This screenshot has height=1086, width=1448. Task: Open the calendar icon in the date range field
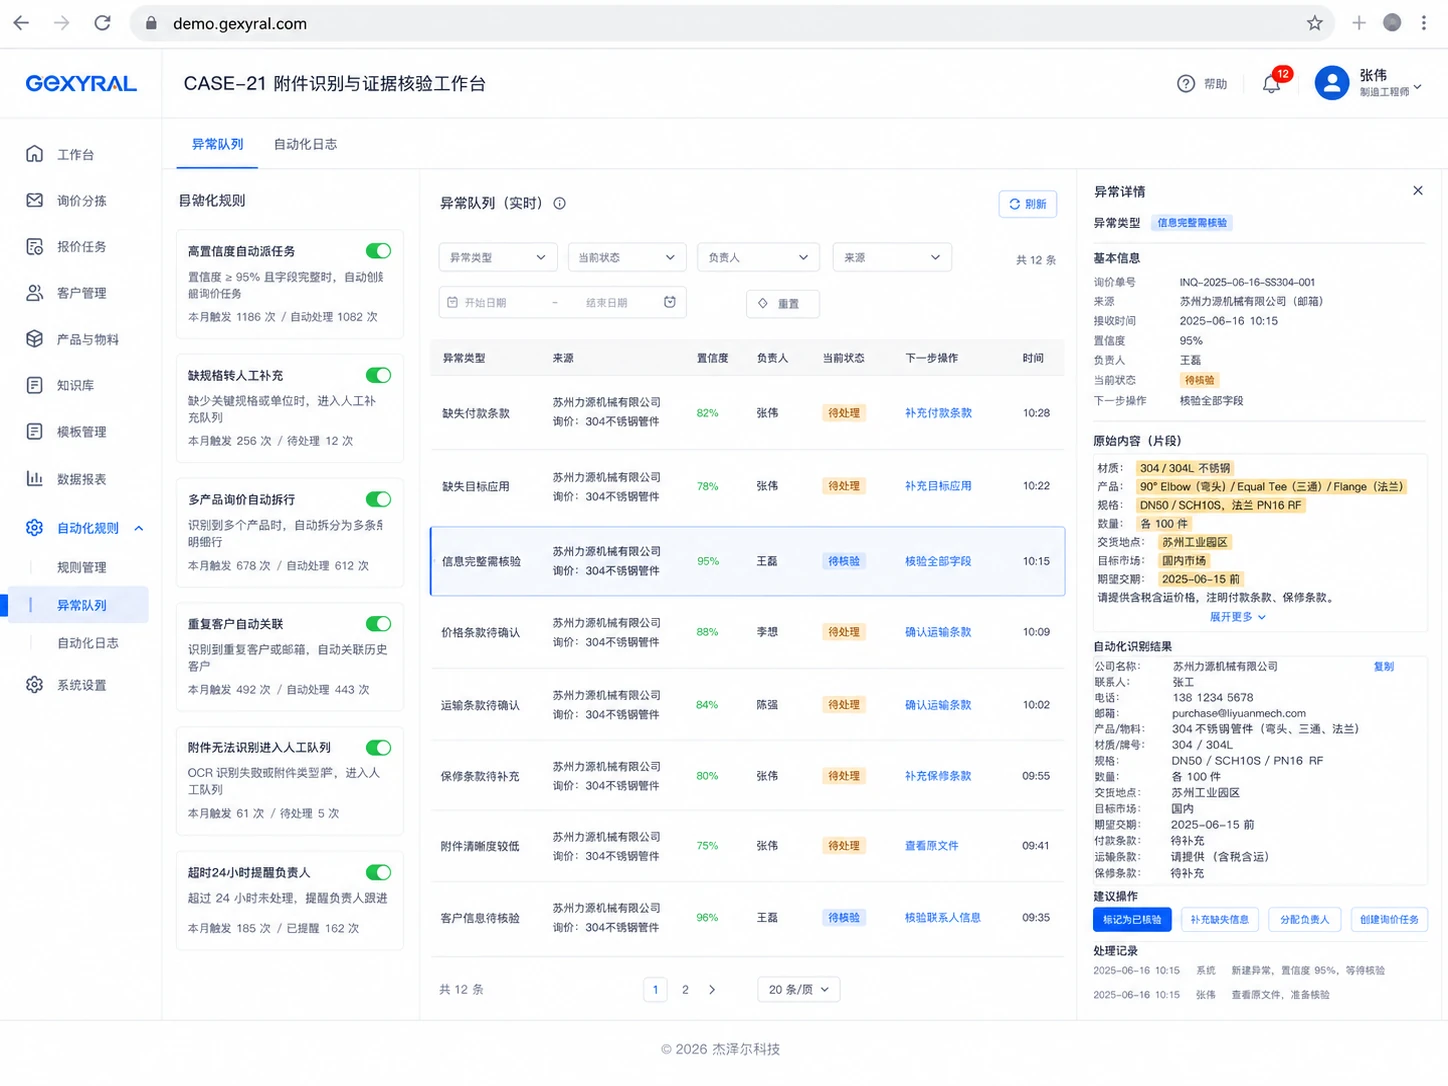pyautogui.click(x=670, y=302)
